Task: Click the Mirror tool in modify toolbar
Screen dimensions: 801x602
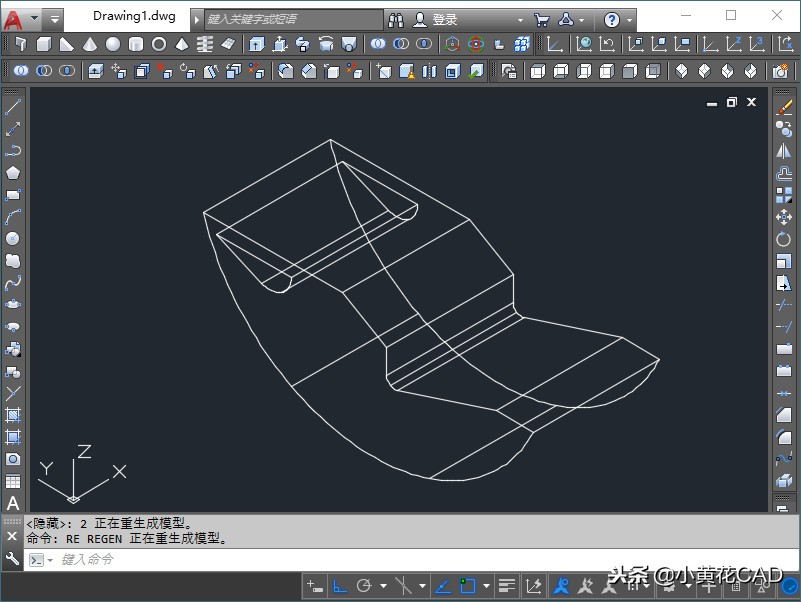Action: [x=784, y=151]
